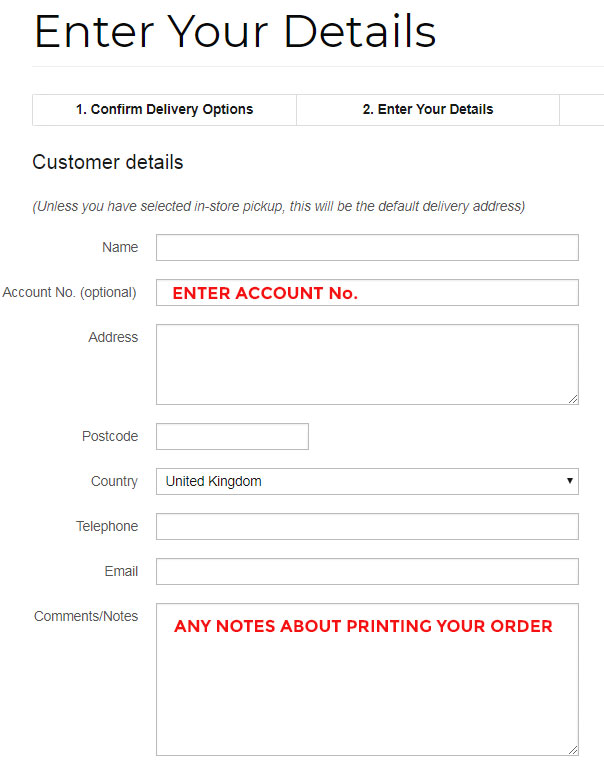
Task: Open the Country dropdown showing United Kingdom
Action: [x=367, y=481]
